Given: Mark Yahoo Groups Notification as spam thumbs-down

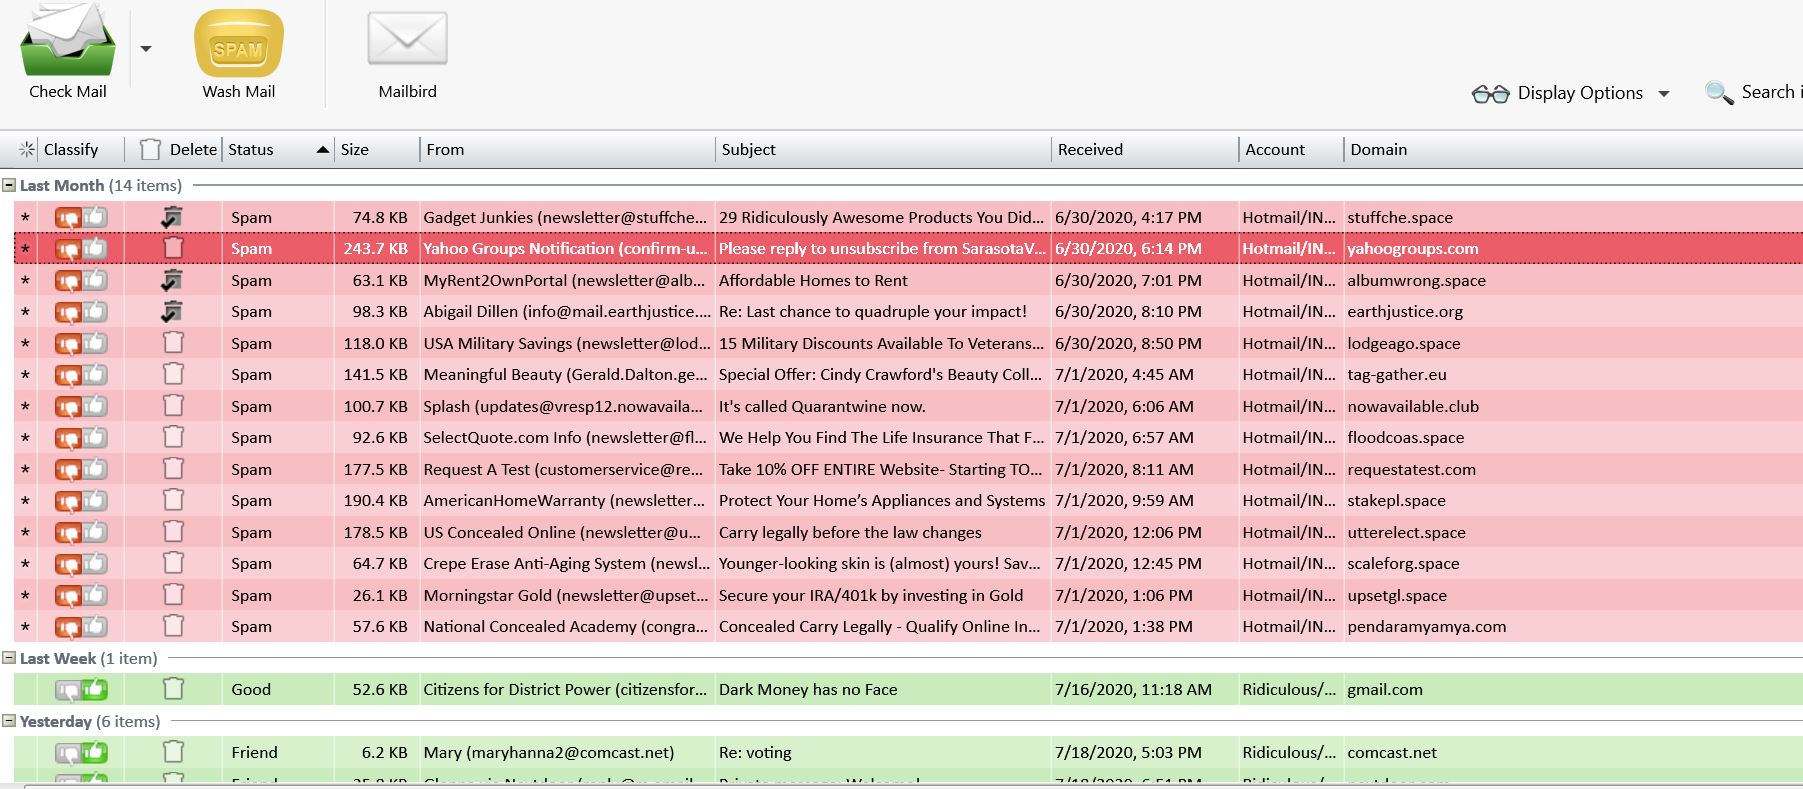Looking at the screenshot, I should pyautogui.click(x=68, y=248).
